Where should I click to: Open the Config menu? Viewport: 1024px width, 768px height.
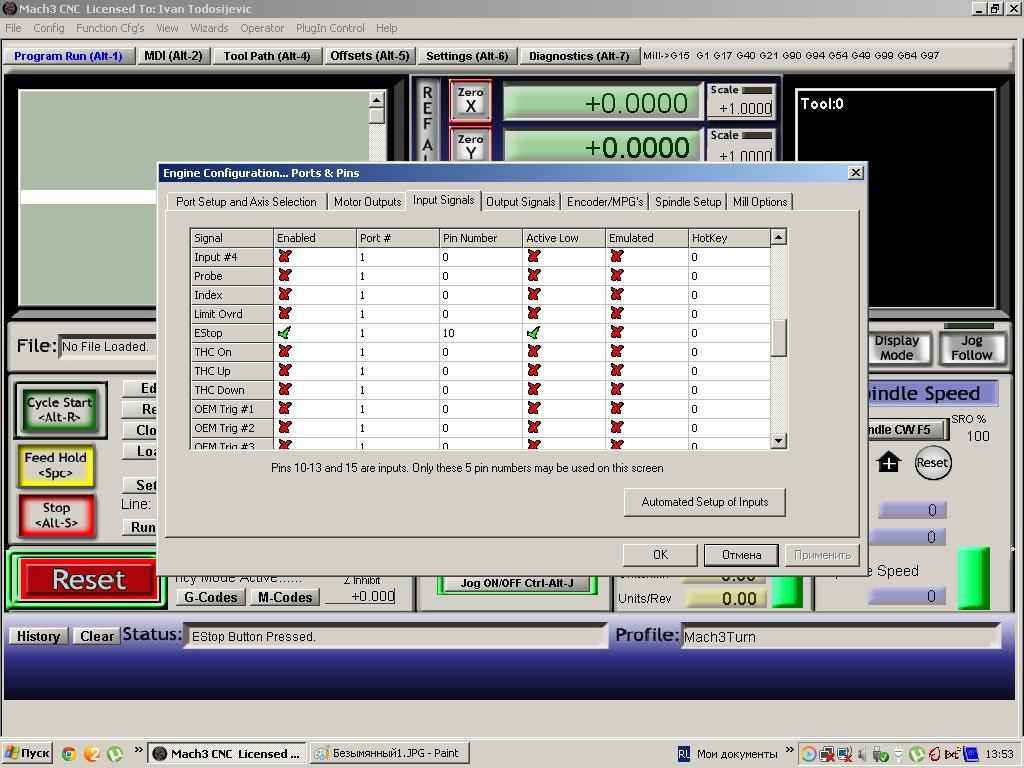[x=49, y=28]
